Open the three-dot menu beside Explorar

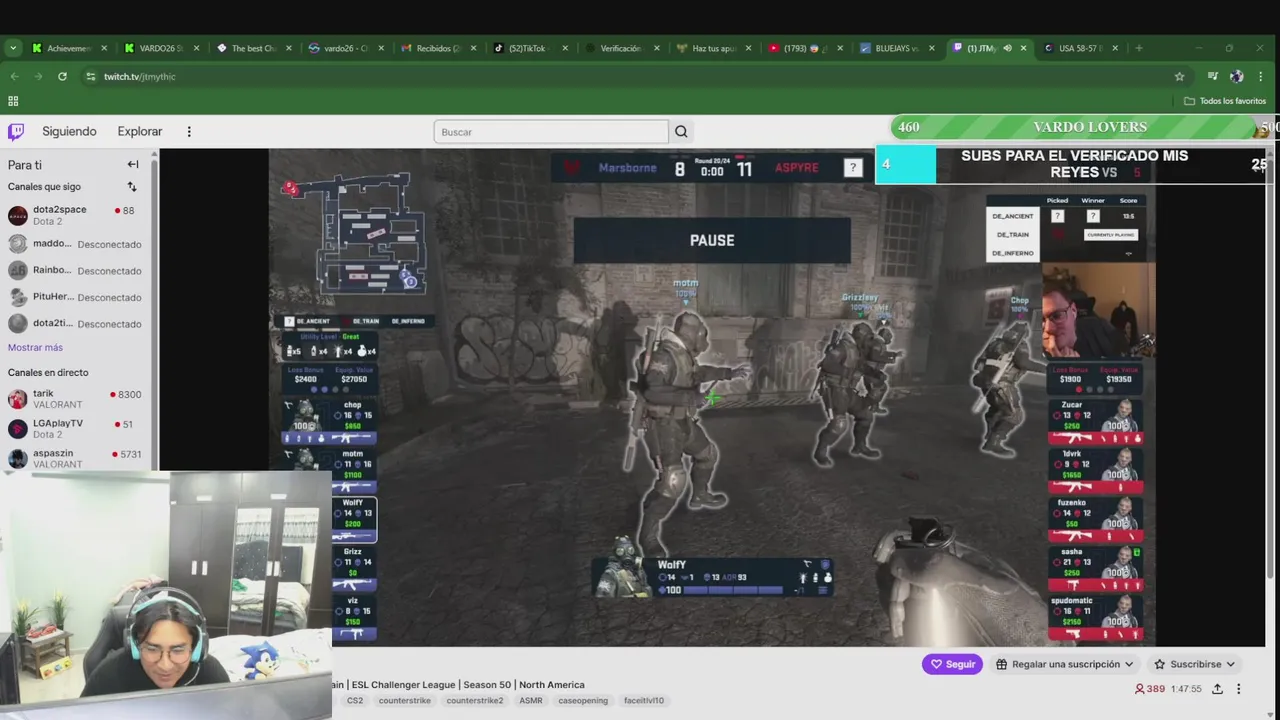pos(189,131)
